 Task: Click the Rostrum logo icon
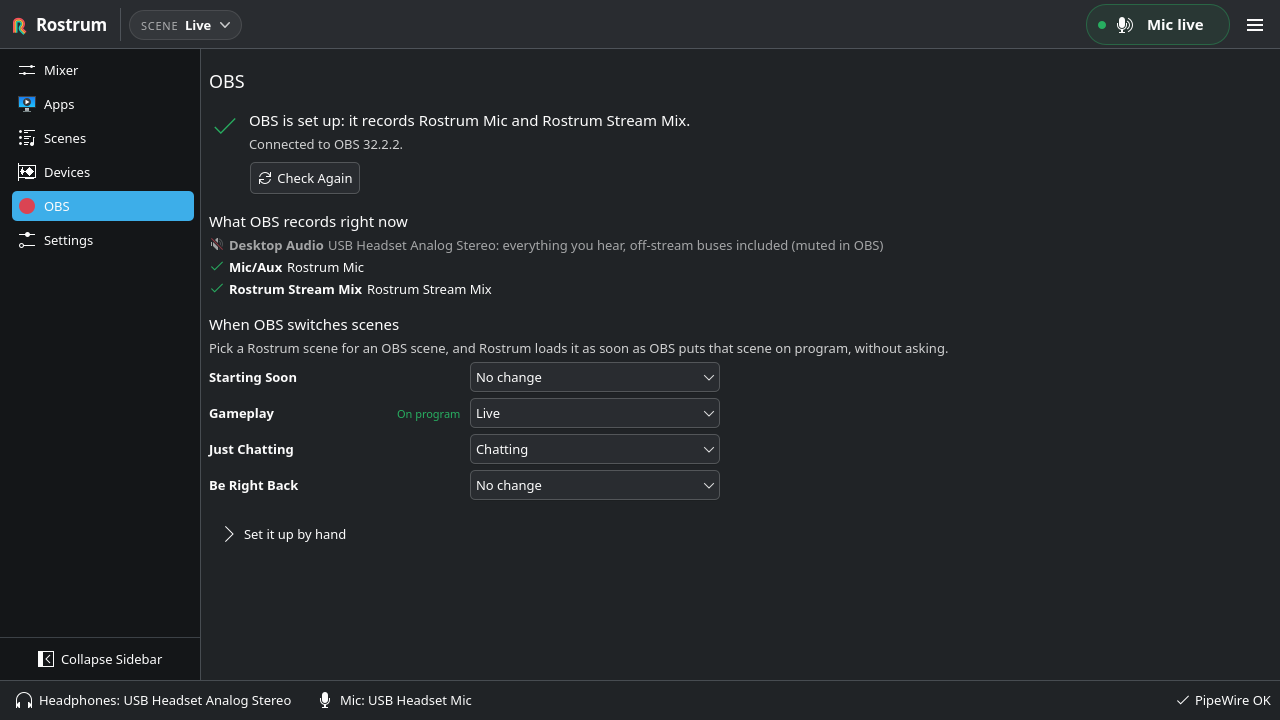tap(19, 25)
